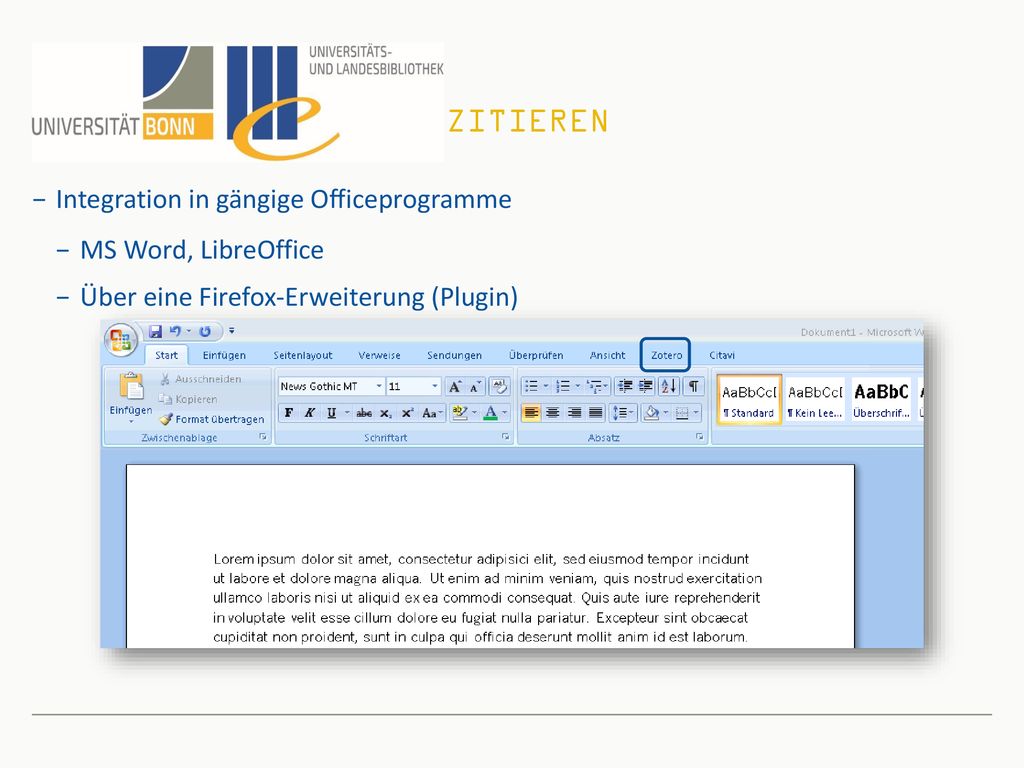1024x768 pixels.
Task: Open Sendungen ribbon tab
Action: [x=455, y=355]
